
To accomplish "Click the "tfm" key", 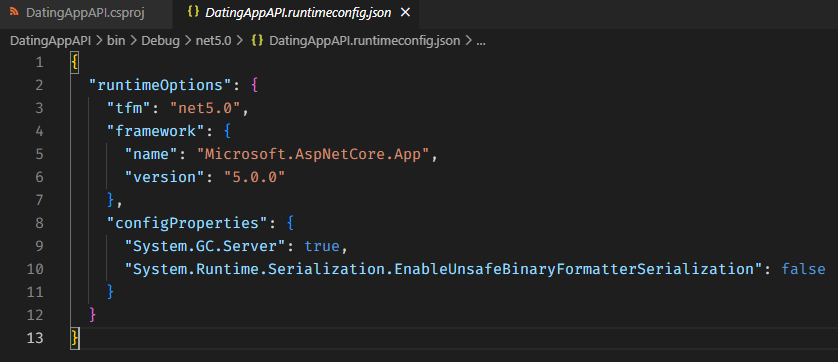I will [x=129, y=109].
